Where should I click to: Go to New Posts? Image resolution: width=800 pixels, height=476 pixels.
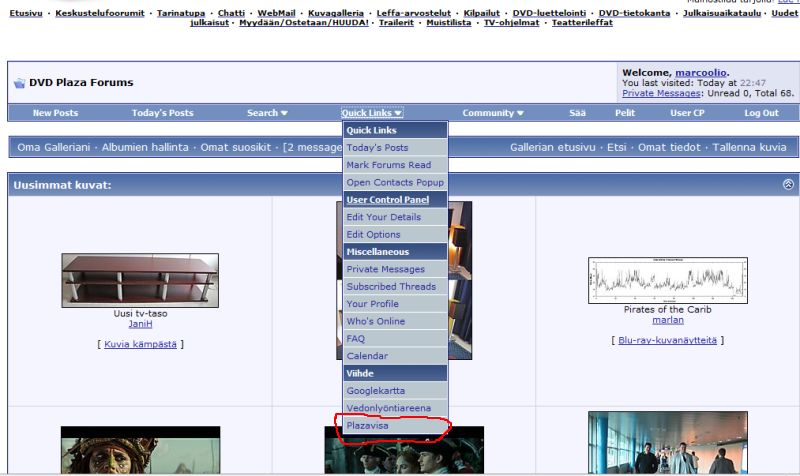click(55, 113)
